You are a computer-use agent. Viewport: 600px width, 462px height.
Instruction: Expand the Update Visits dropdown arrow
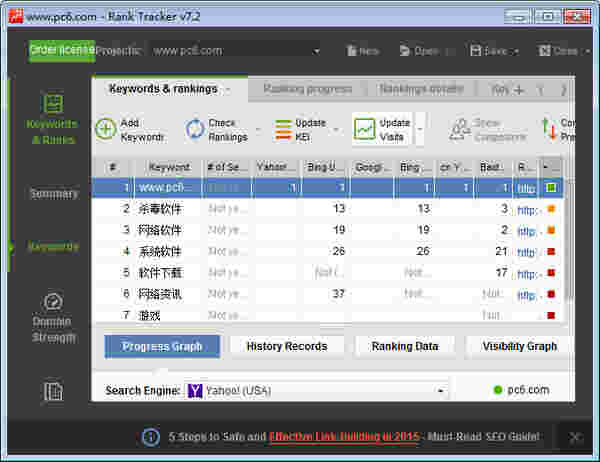[419, 130]
